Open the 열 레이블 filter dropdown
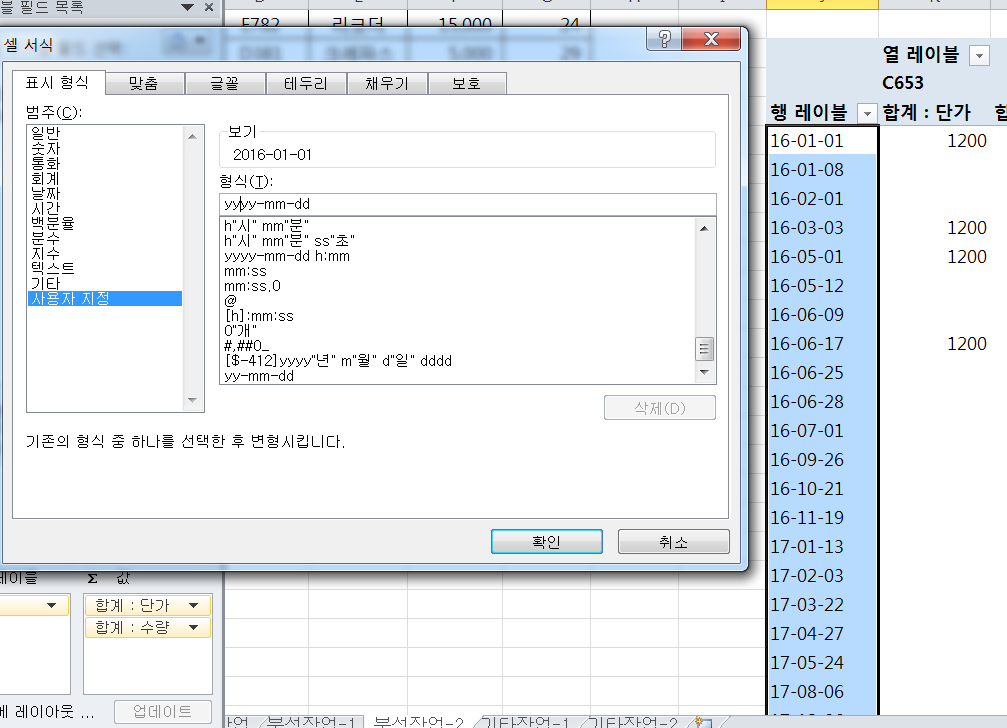Image resolution: width=1007 pixels, height=728 pixels. coord(979,56)
